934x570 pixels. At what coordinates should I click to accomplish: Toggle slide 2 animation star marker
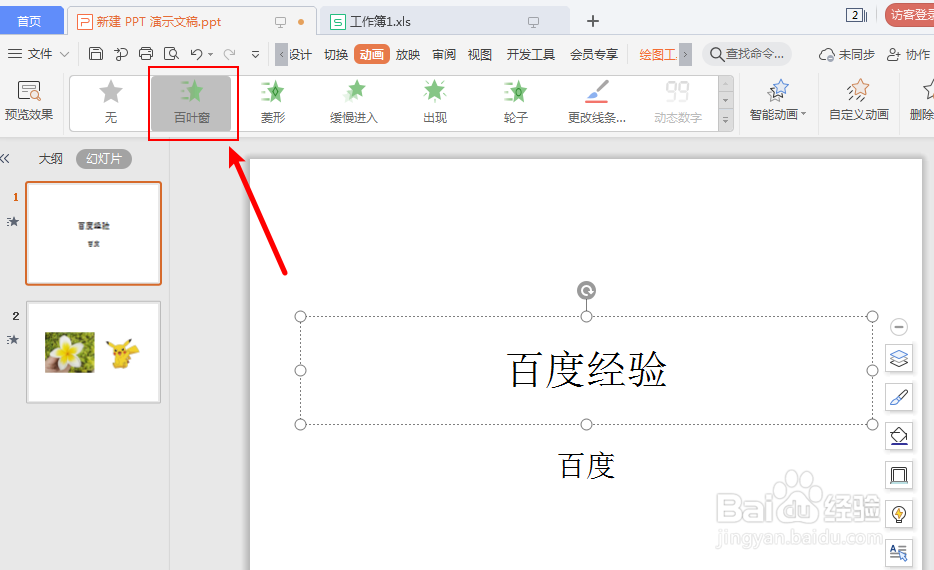[x=13, y=339]
